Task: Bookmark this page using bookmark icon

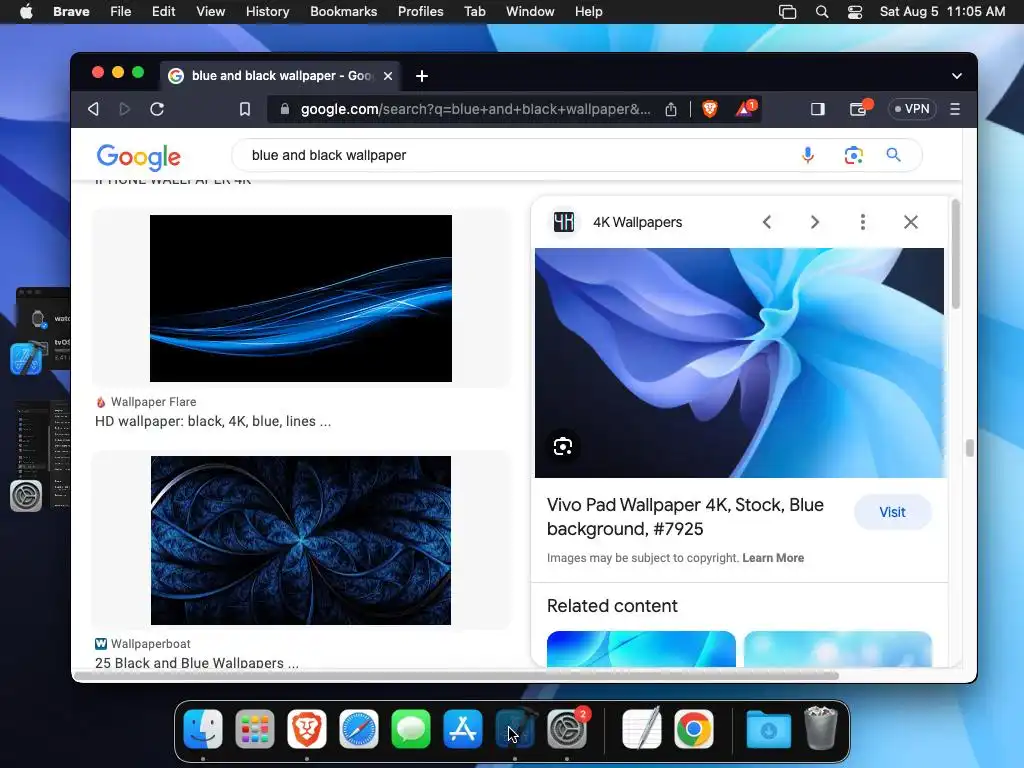Action: coord(245,109)
